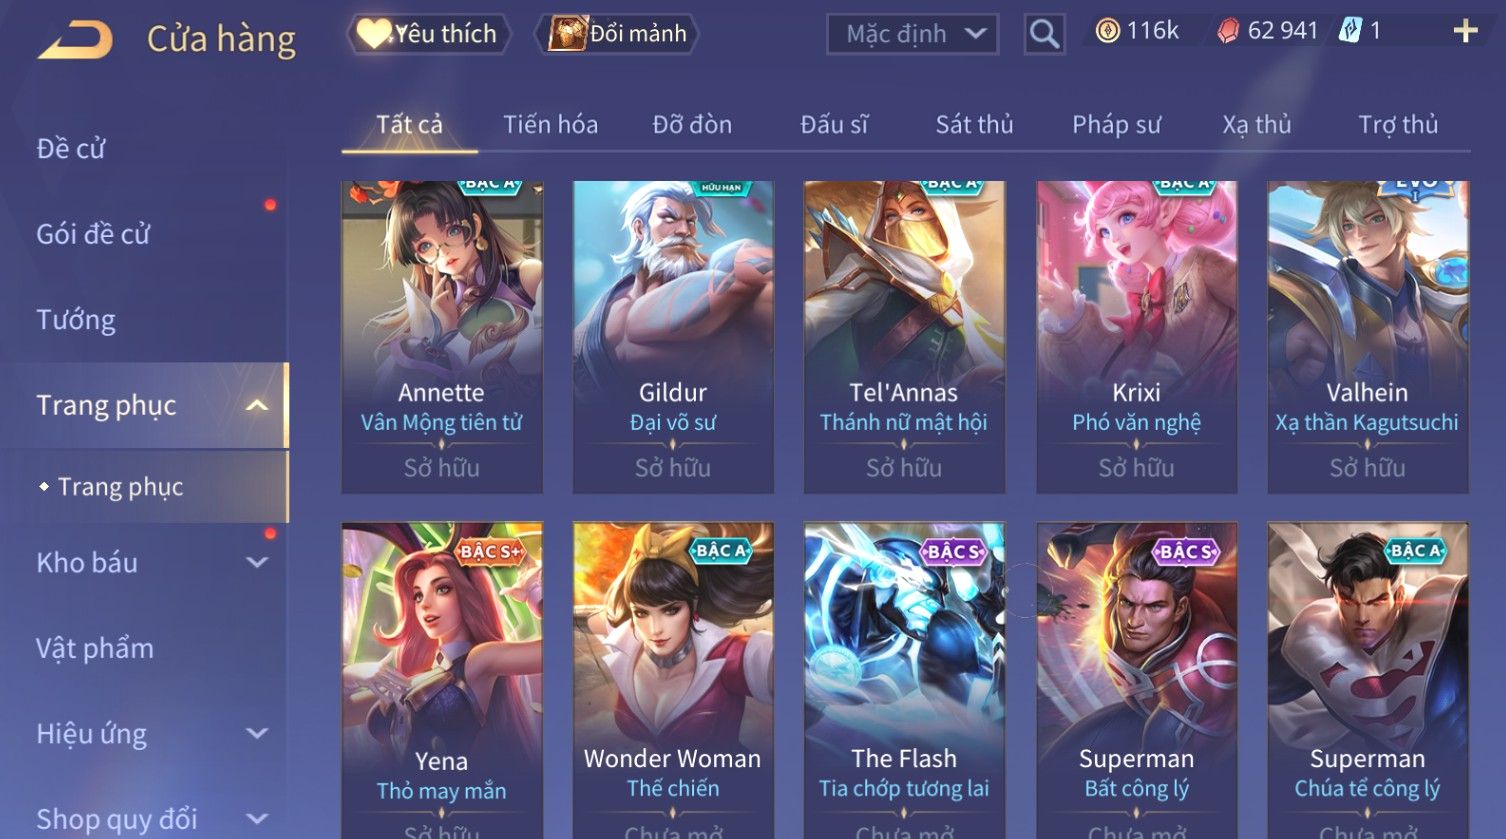This screenshot has height=839, width=1506.
Task: Expand the Kho báu sidebar section
Action: coord(257,562)
